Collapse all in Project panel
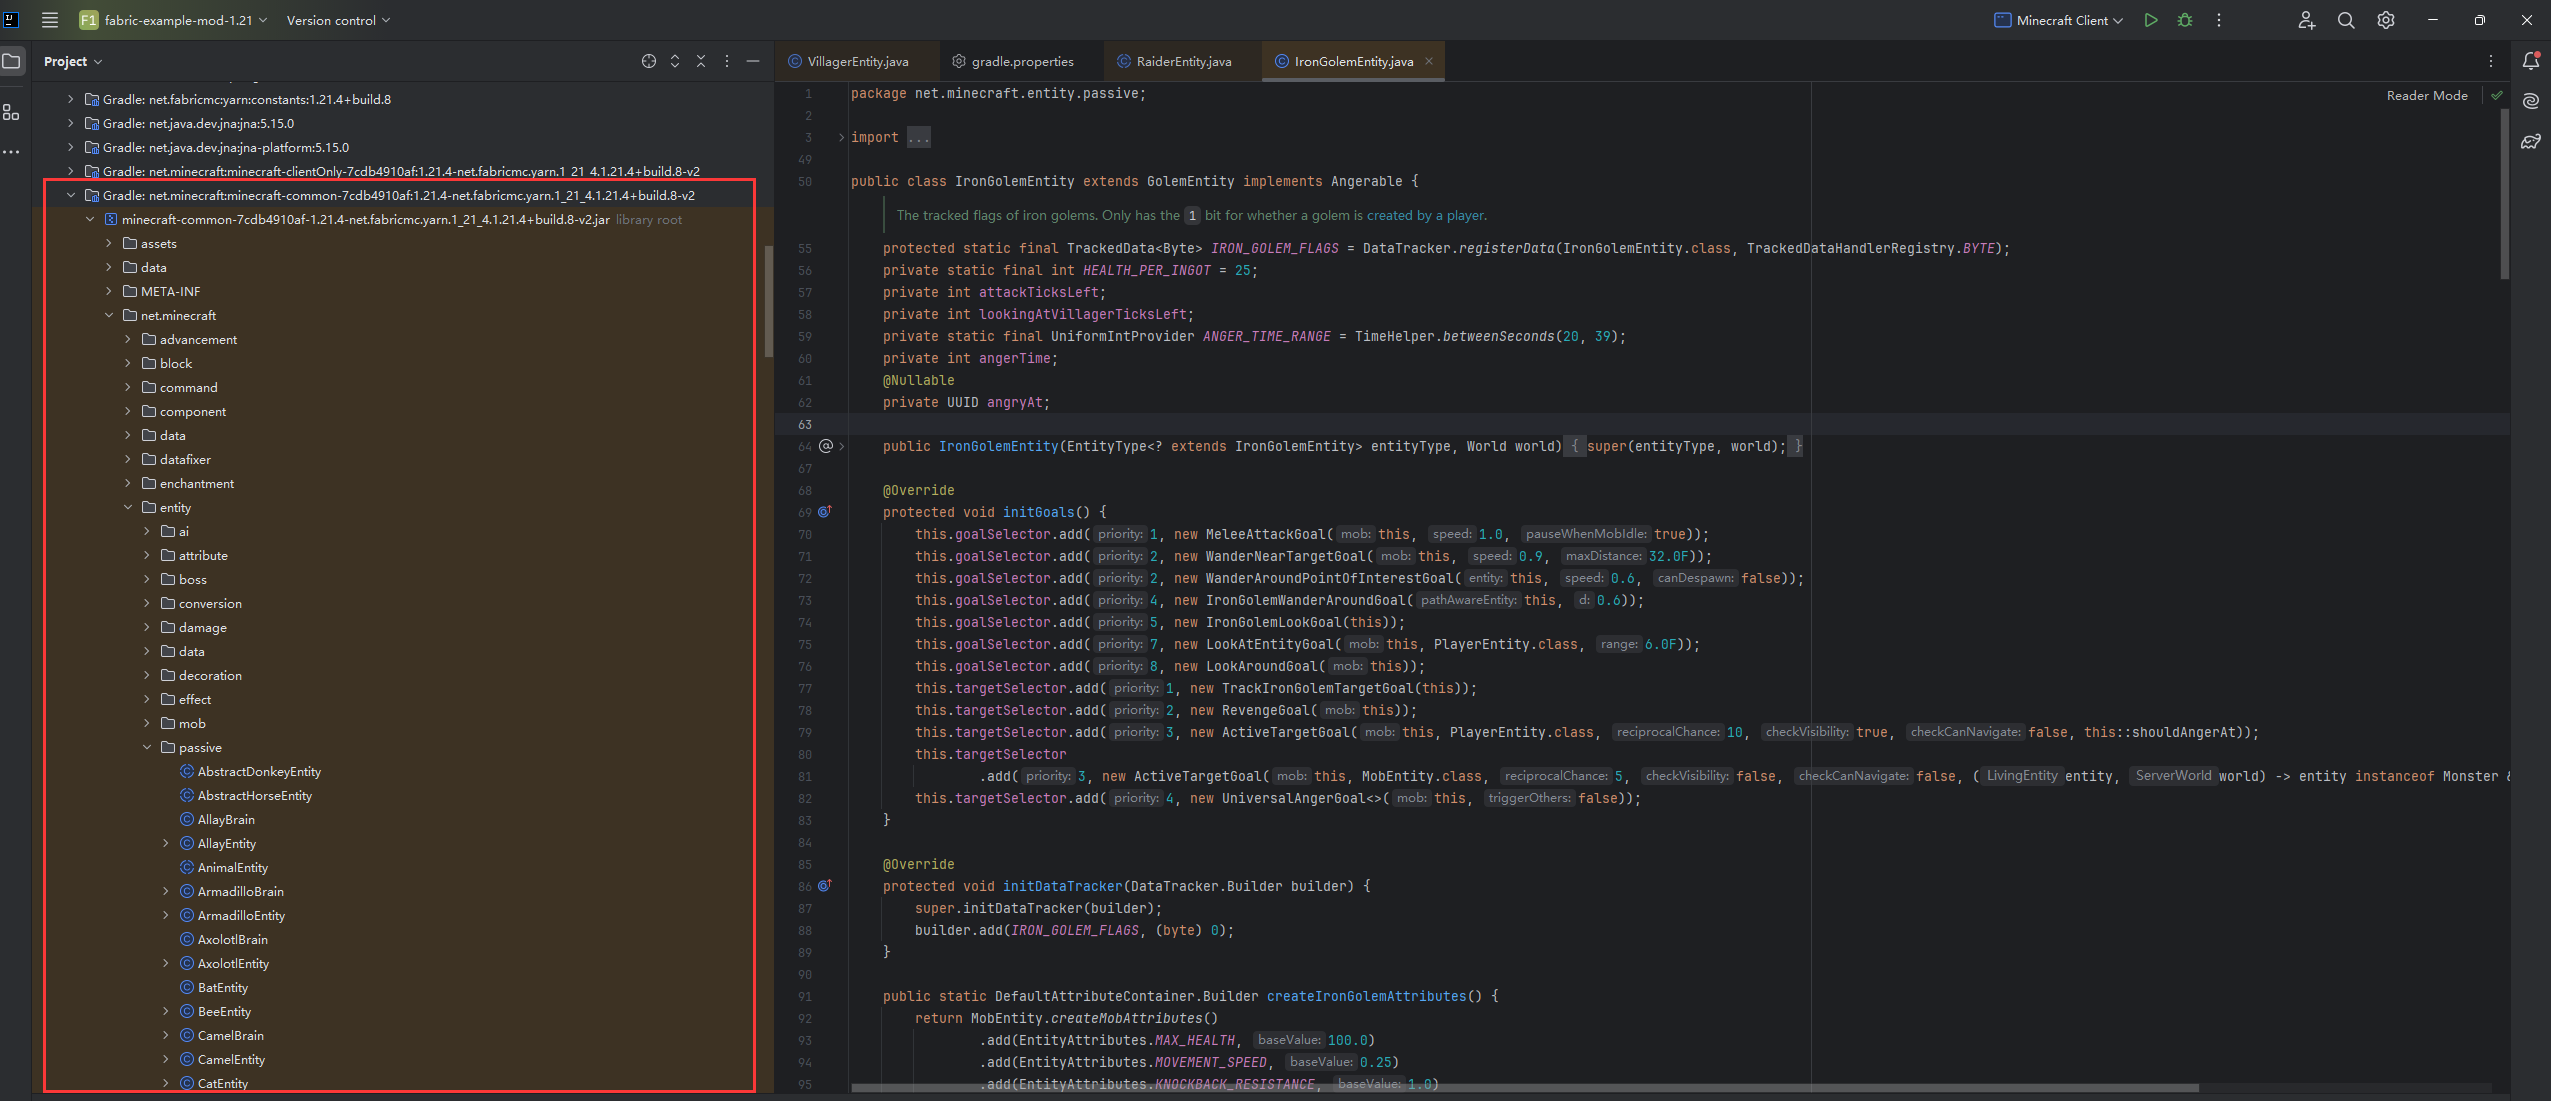The height and width of the screenshot is (1101, 2551). tap(701, 61)
